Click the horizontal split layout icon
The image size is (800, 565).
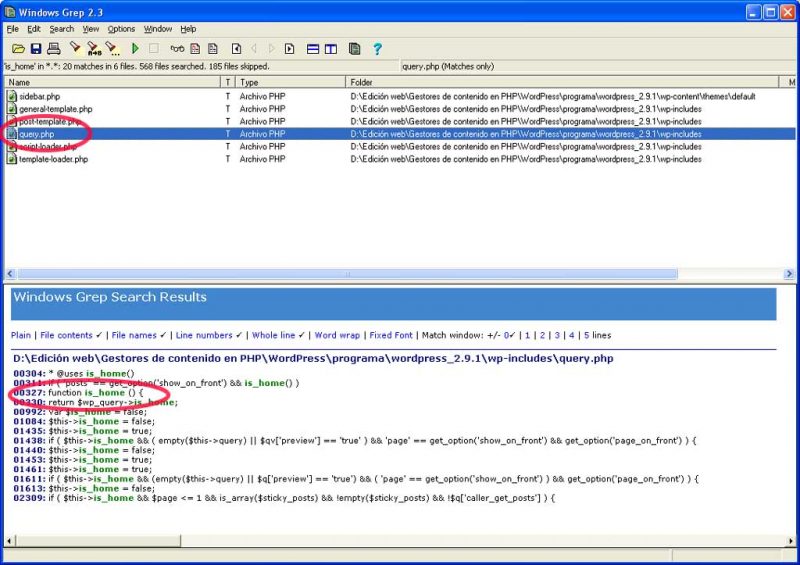coord(313,48)
